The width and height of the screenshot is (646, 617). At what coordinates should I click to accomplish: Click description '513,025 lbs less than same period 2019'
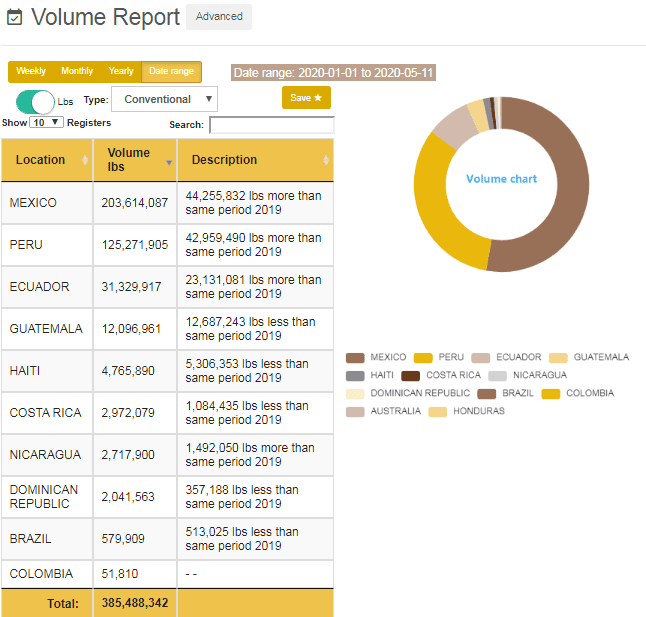pyautogui.click(x=242, y=539)
